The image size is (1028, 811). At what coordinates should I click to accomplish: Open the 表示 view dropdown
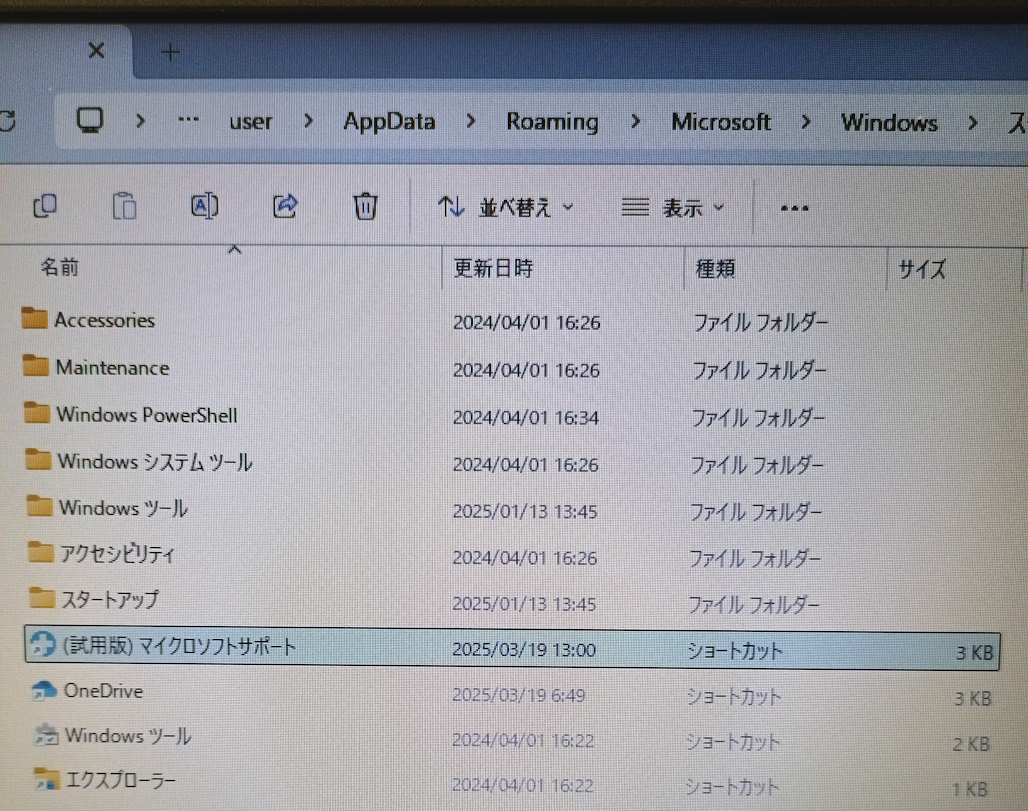[673, 208]
